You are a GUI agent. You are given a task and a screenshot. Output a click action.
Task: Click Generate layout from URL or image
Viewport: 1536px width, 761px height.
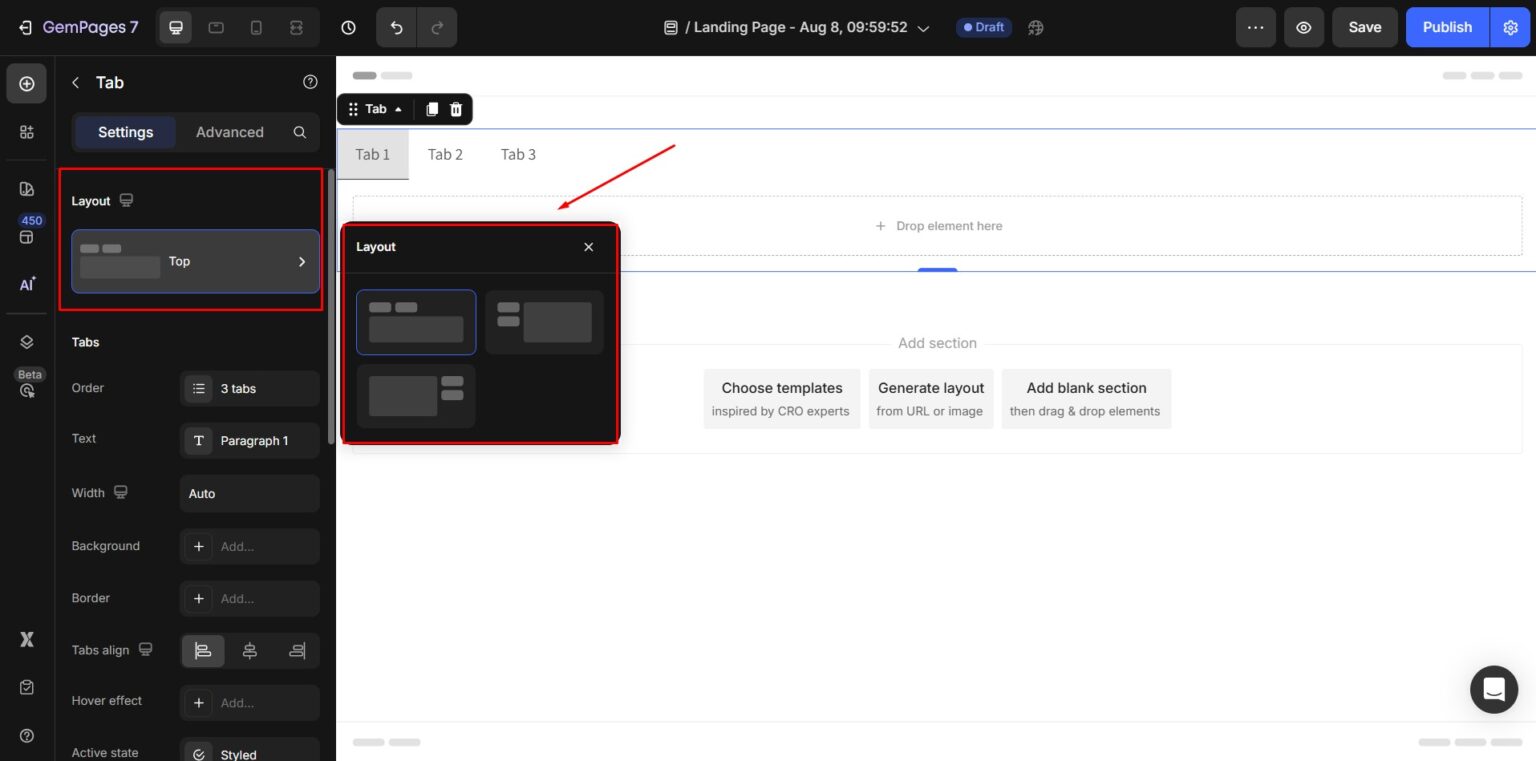coord(930,396)
